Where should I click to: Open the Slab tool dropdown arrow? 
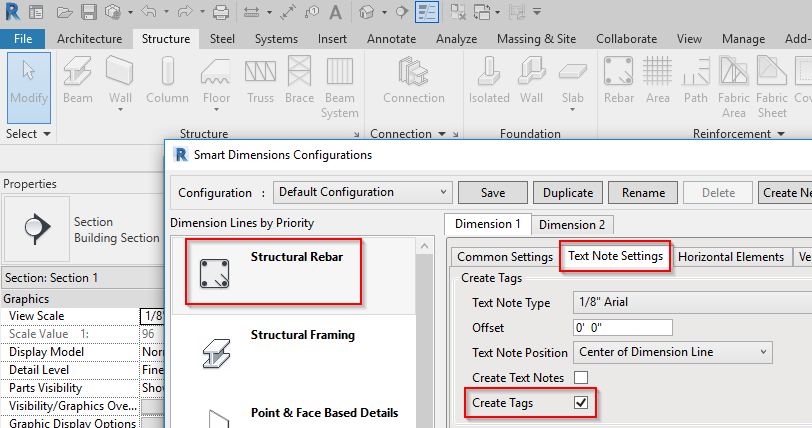point(572,110)
